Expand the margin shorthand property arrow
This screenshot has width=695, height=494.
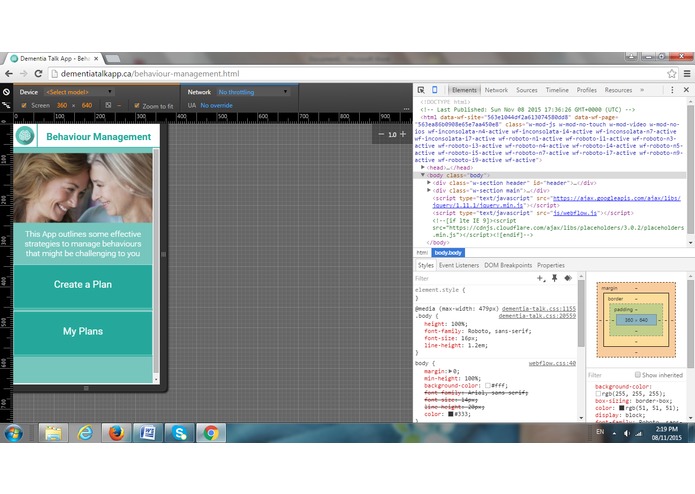tap(450, 371)
